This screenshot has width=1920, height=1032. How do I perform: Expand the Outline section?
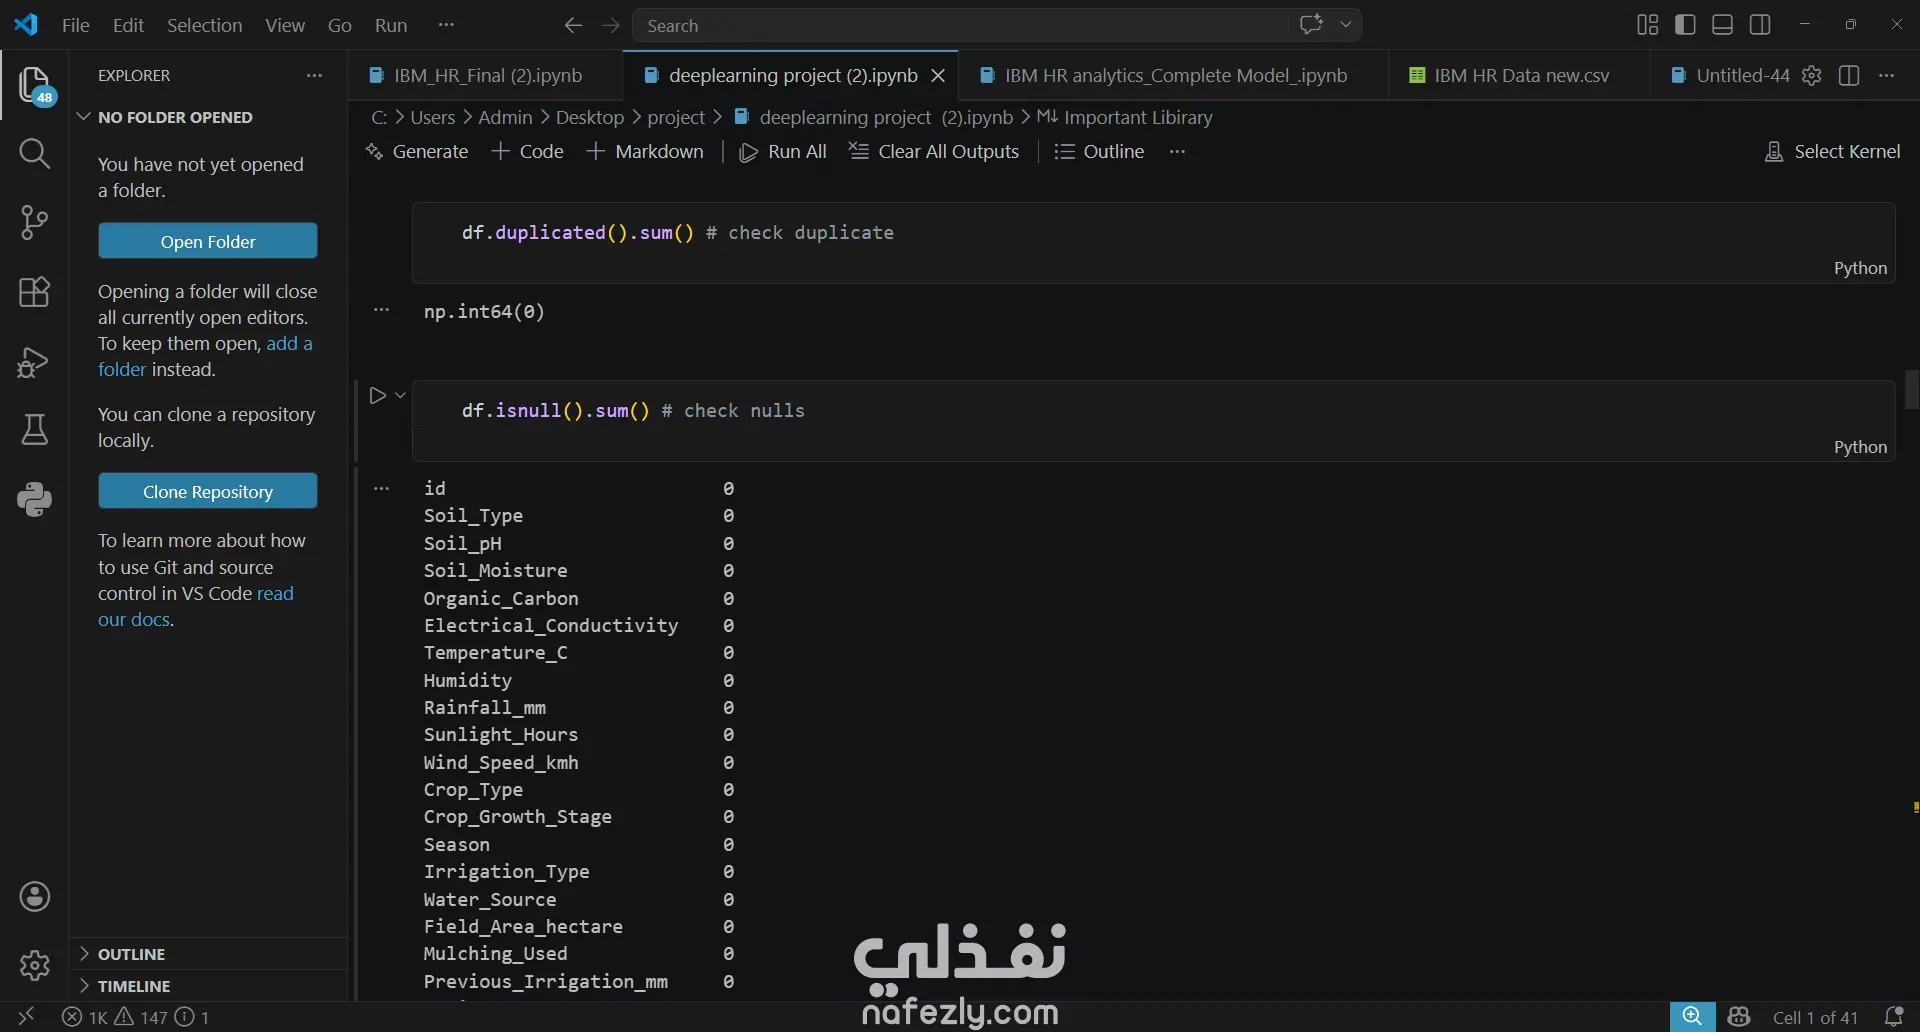[208, 954]
